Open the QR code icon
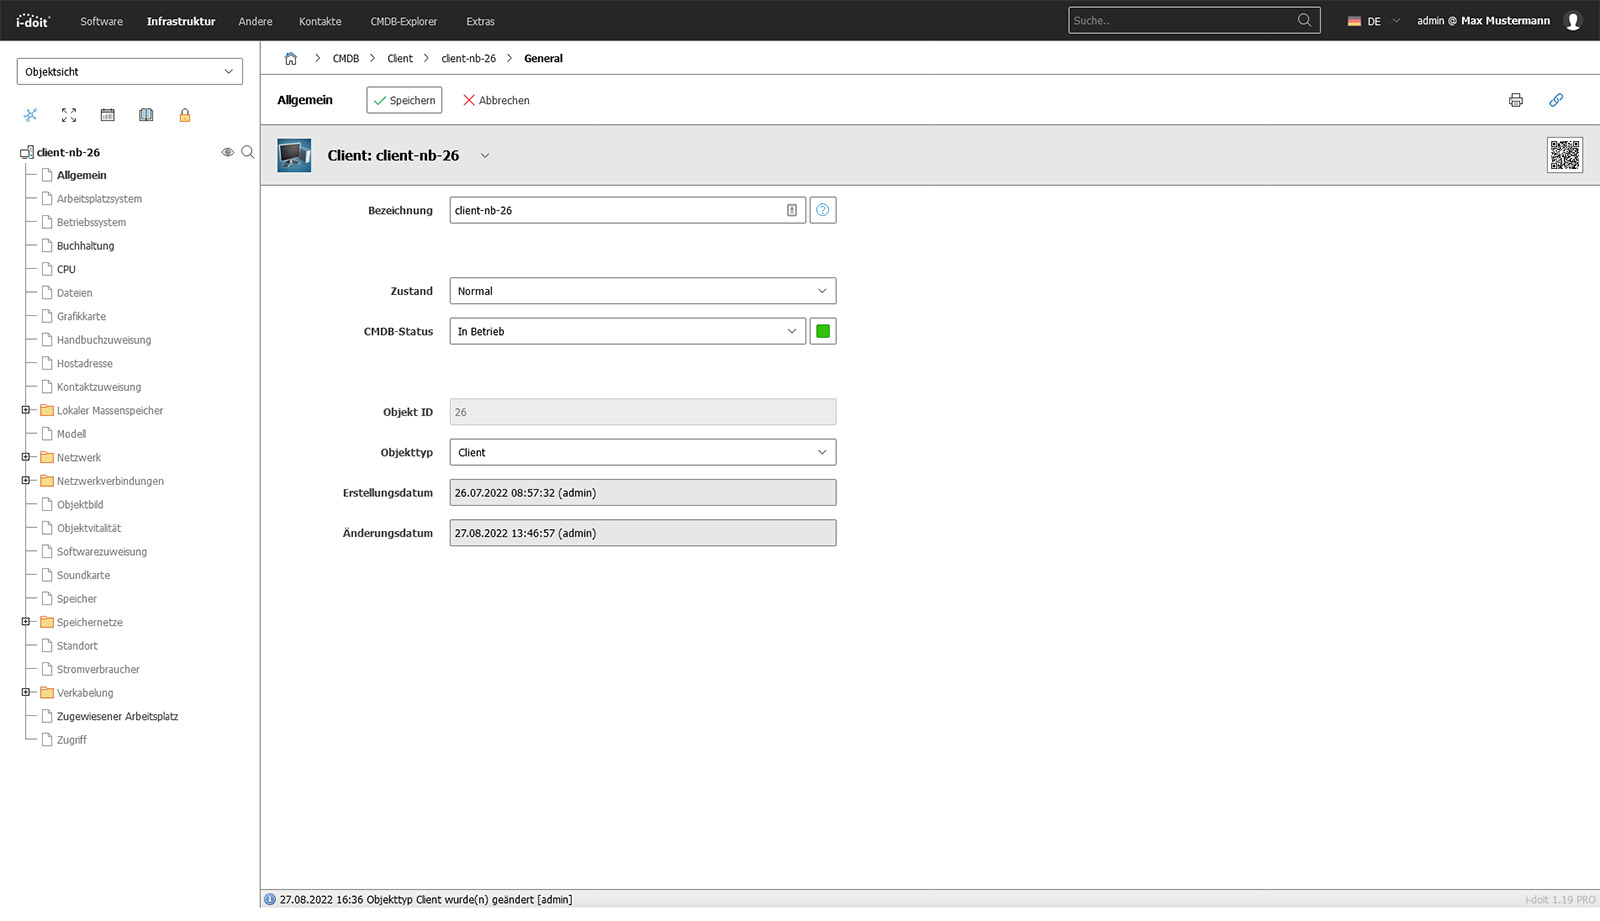Screen dimensions: 1600x921 click(1564, 155)
